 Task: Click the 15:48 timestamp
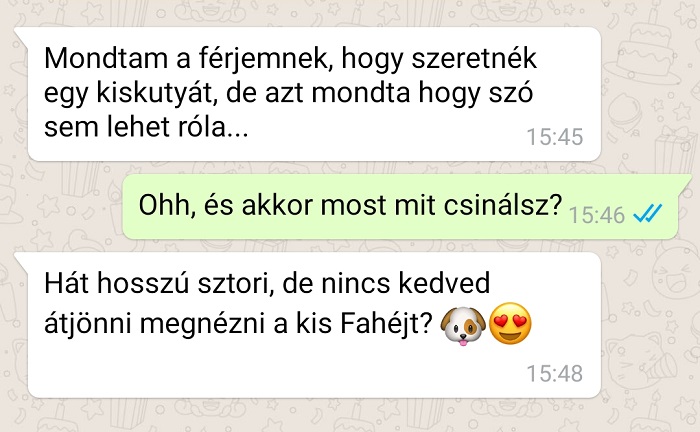click(x=554, y=374)
